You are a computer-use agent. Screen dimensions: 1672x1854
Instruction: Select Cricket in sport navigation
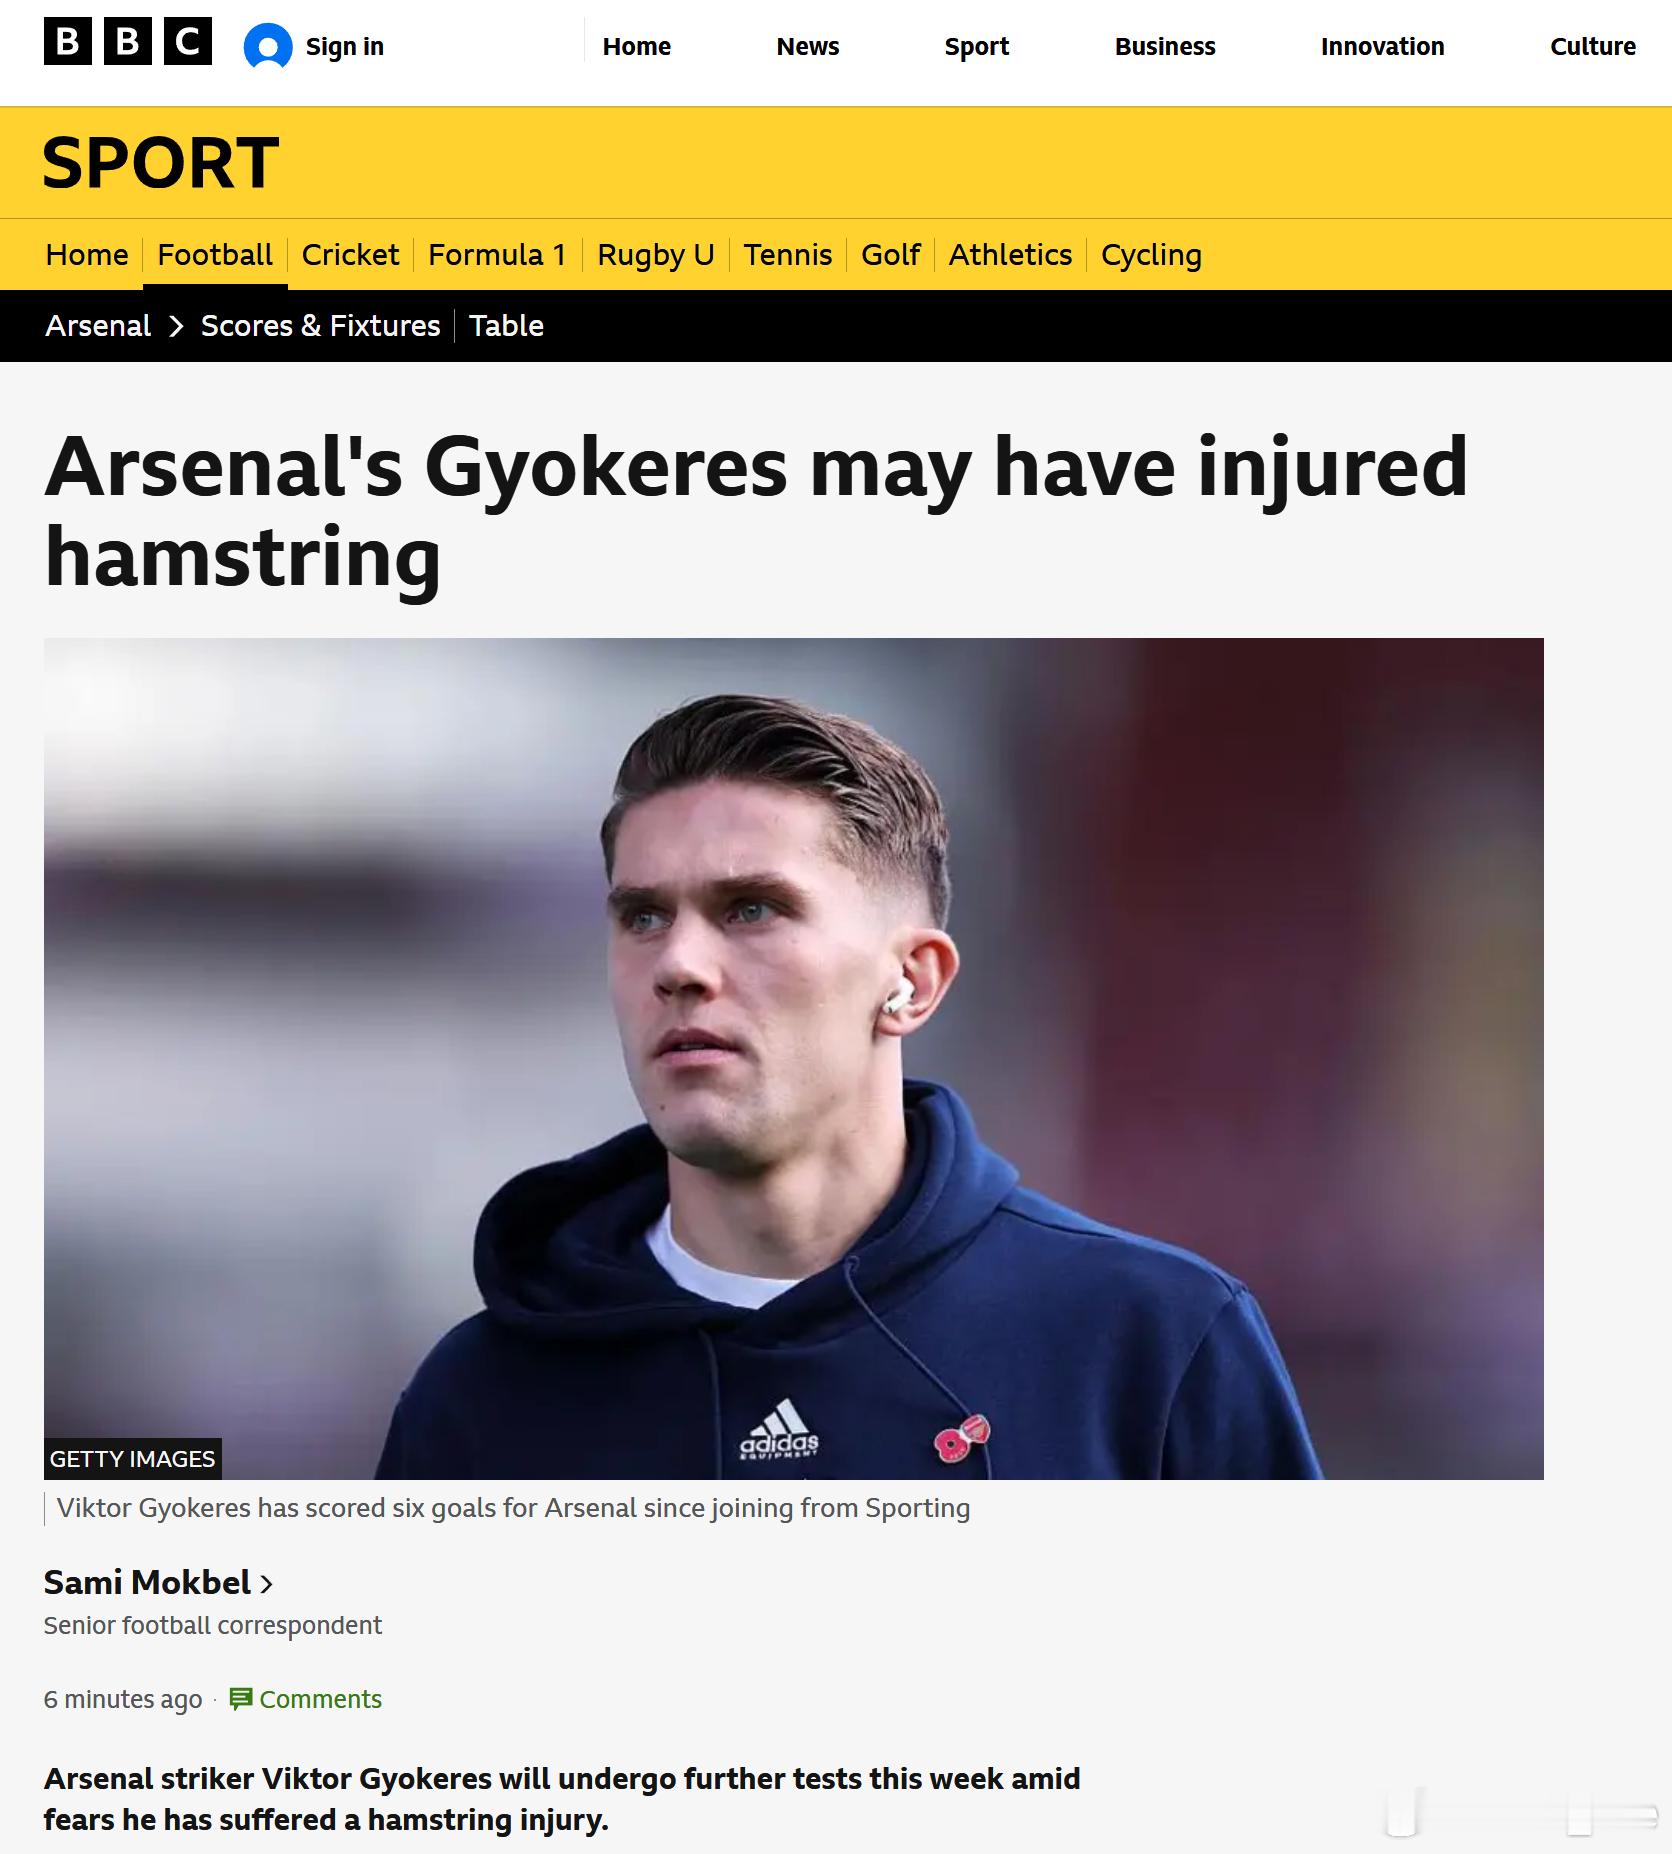(x=350, y=255)
